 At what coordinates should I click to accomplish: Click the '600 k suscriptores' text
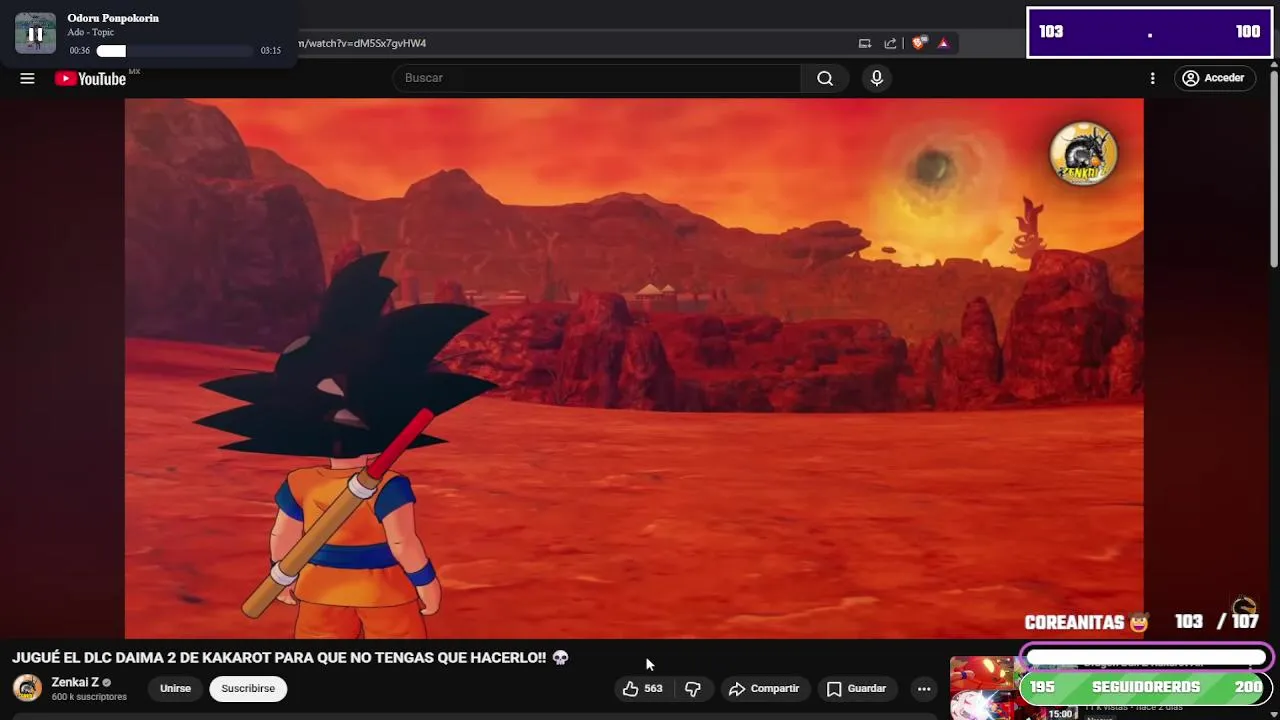pos(89,697)
